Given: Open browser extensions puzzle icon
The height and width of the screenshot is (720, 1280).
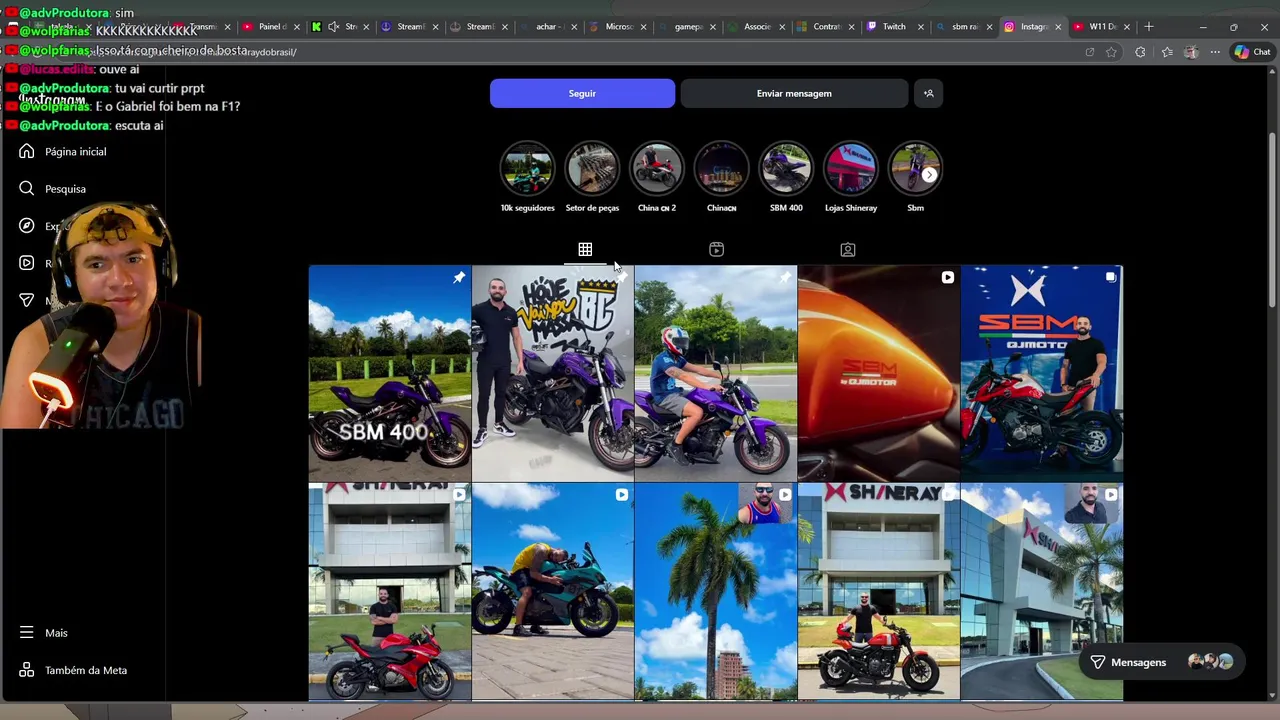Looking at the screenshot, I should (1140, 52).
